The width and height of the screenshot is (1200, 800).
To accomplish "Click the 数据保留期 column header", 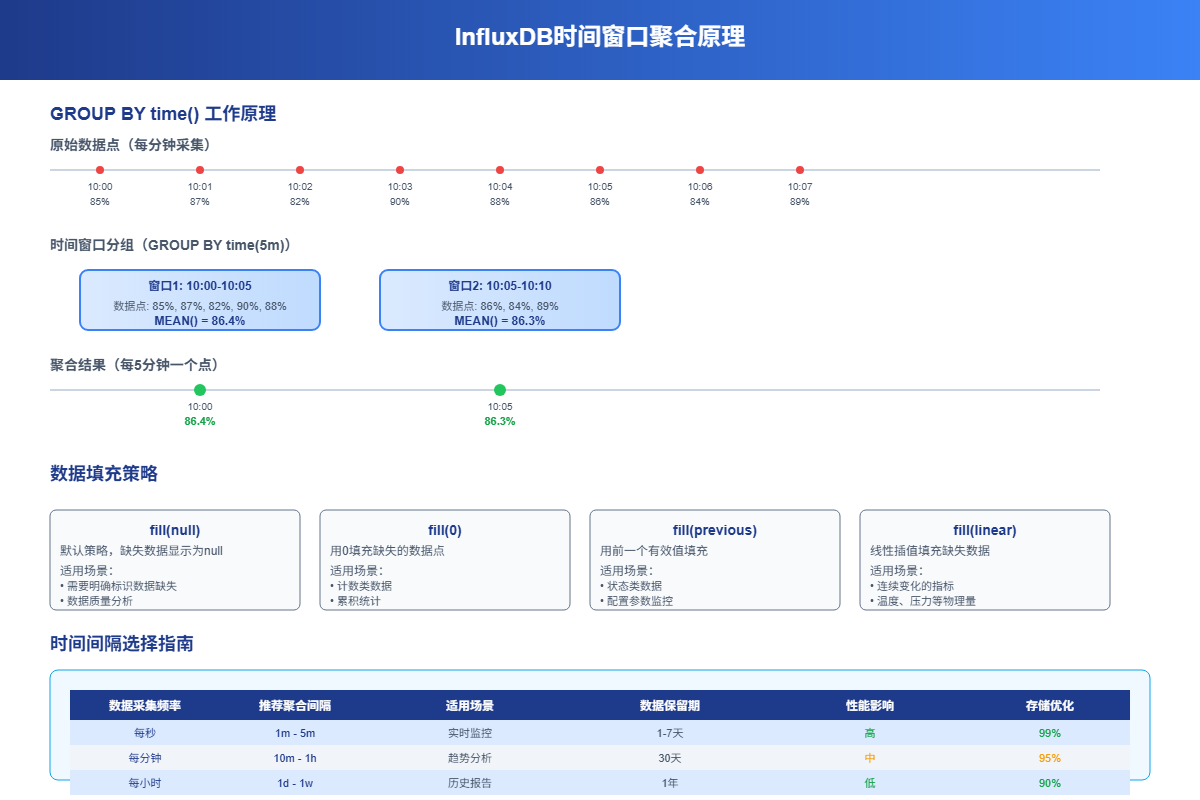I will point(670,705).
